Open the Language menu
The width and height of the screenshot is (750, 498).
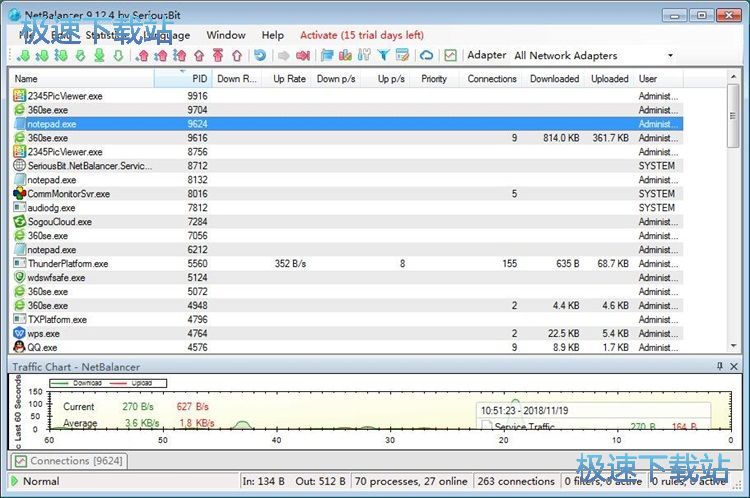[165, 35]
